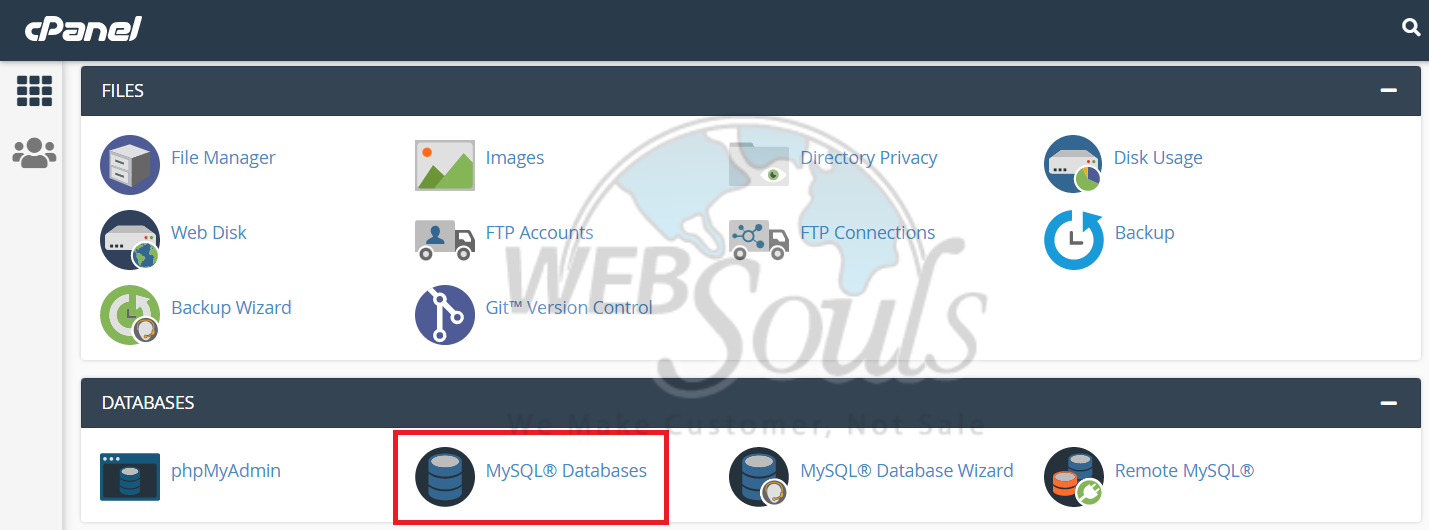Click the FTP Connections link

pos(868,232)
